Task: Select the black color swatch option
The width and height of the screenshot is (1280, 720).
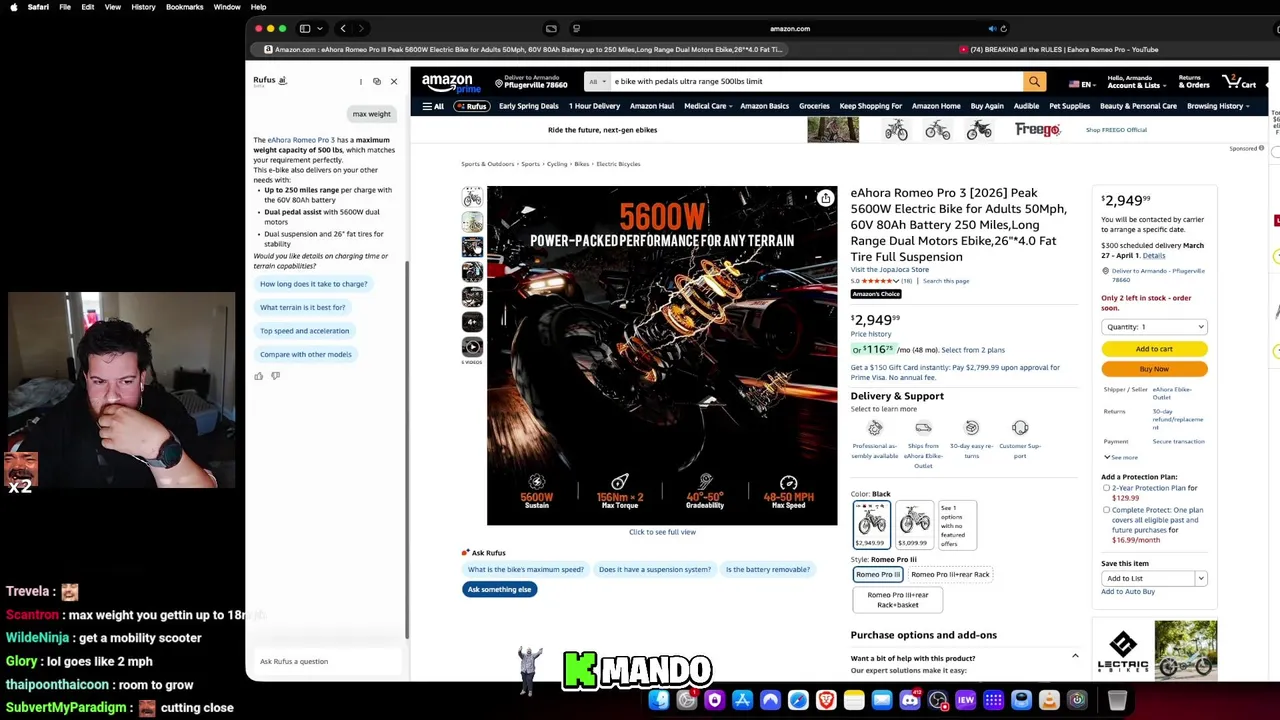Action: tap(871, 525)
